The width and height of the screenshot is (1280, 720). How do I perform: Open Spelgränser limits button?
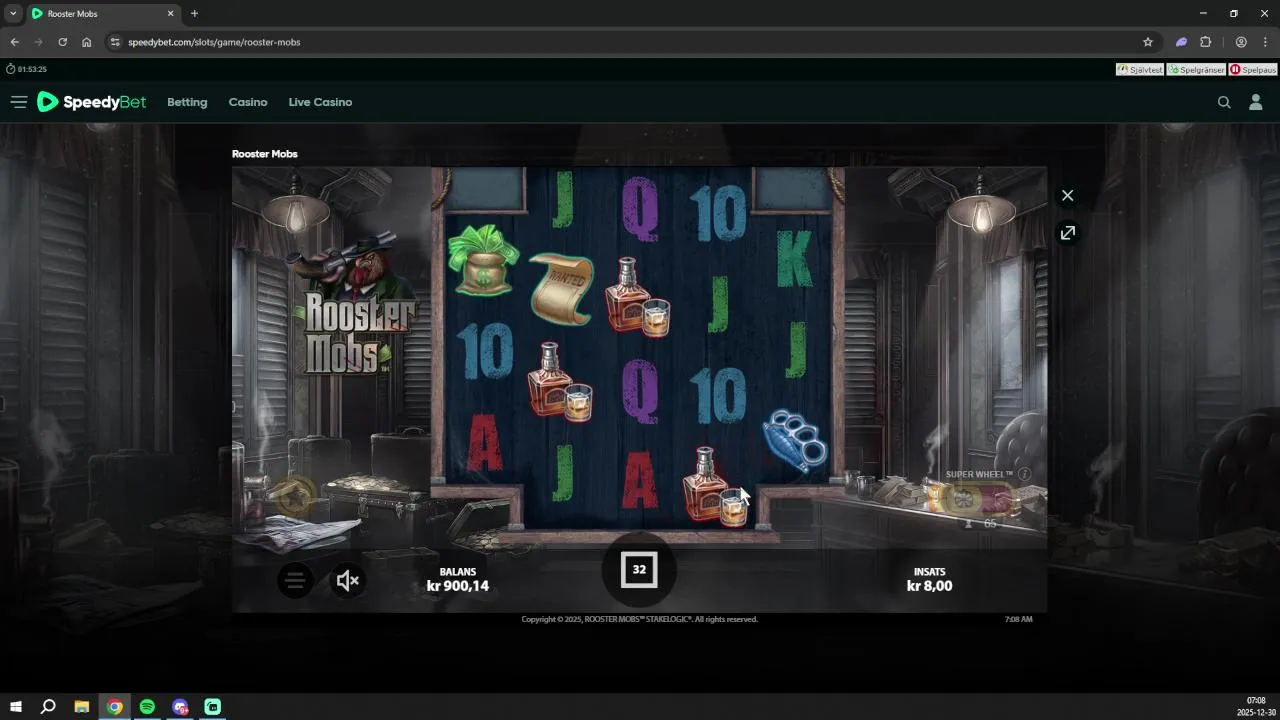tap(1196, 69)
